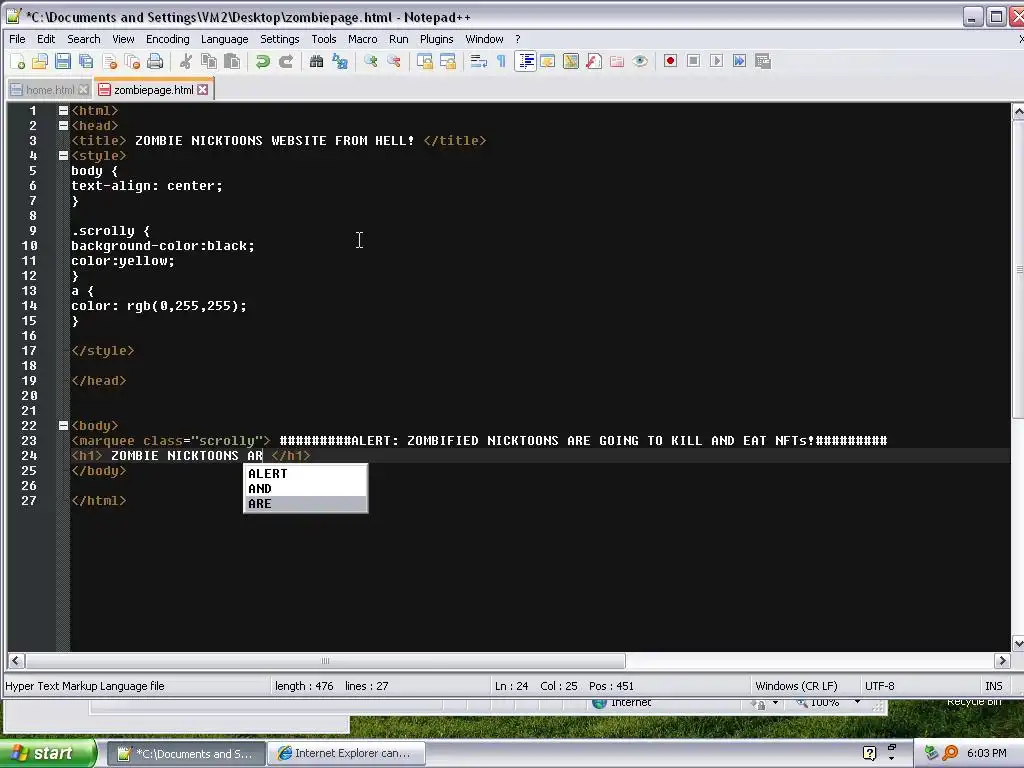Toggle show all characters pilcrow icon

click(x=501, y=61)
